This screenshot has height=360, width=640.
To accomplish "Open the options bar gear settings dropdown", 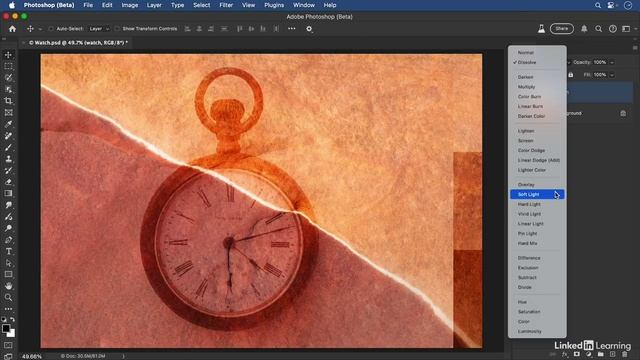I will (x=309, y=29).
